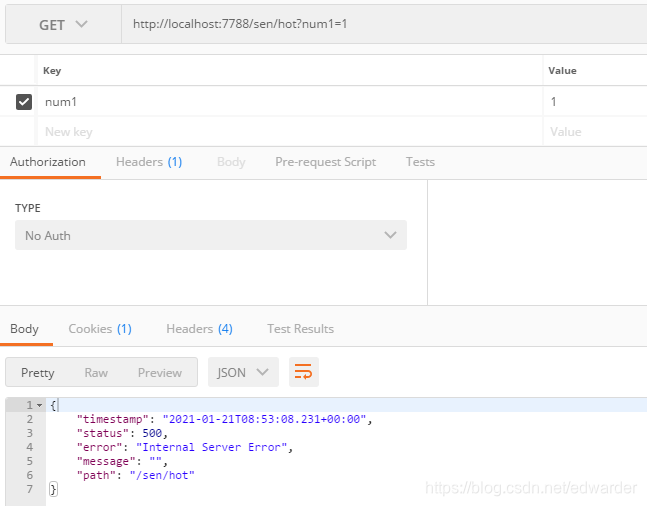
Task: Click the empty Value placeholder field
Action: coord(595,132)
